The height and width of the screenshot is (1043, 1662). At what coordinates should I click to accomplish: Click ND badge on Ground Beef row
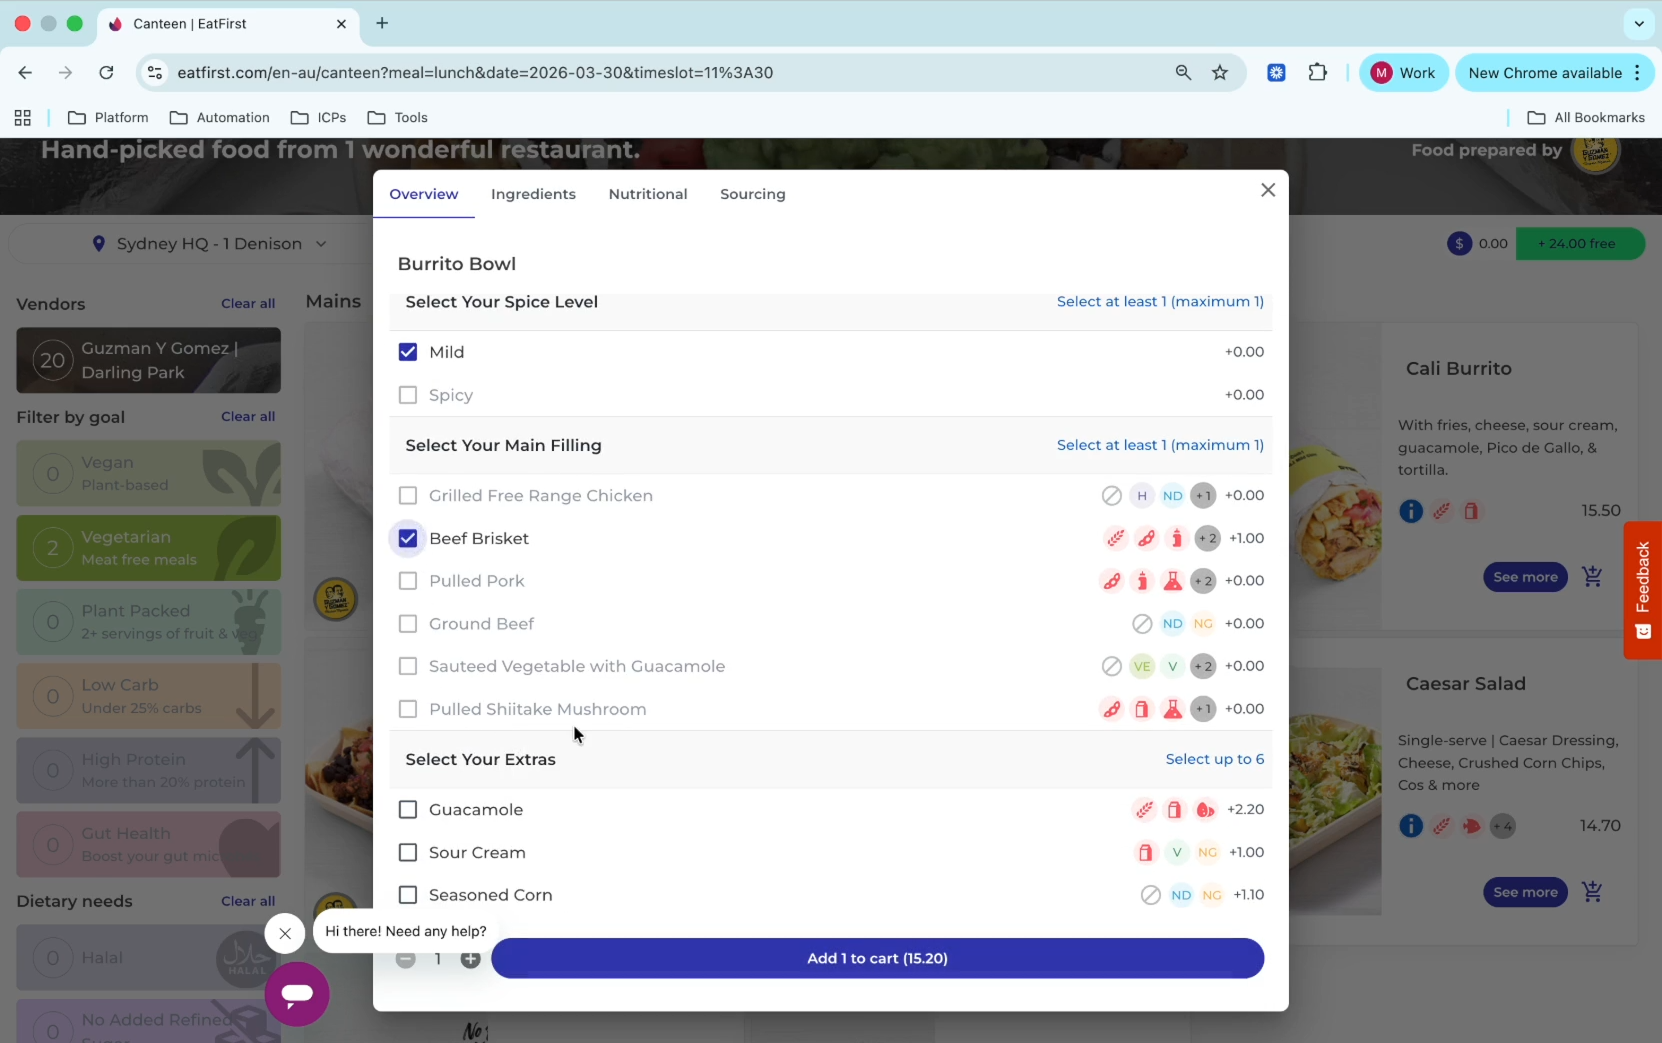(1173, 624)
